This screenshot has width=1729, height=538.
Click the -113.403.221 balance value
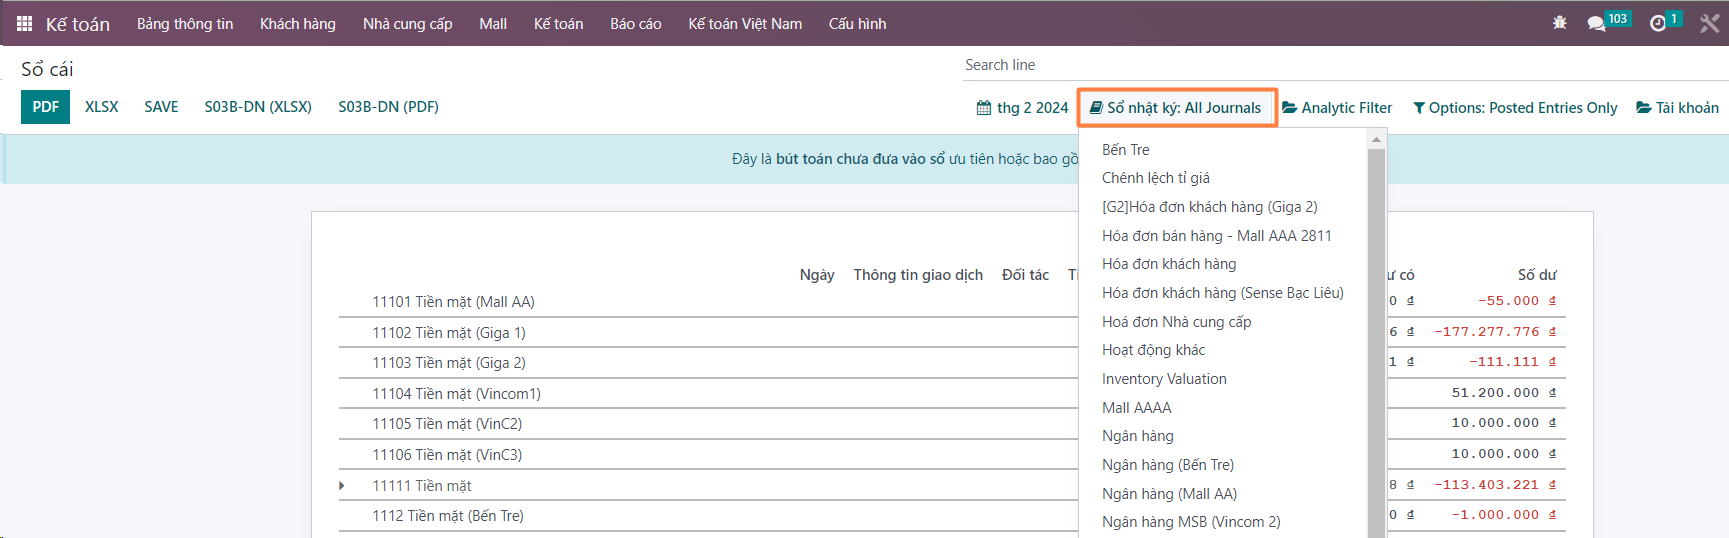pyautogui.click(x=1495, y=485)
